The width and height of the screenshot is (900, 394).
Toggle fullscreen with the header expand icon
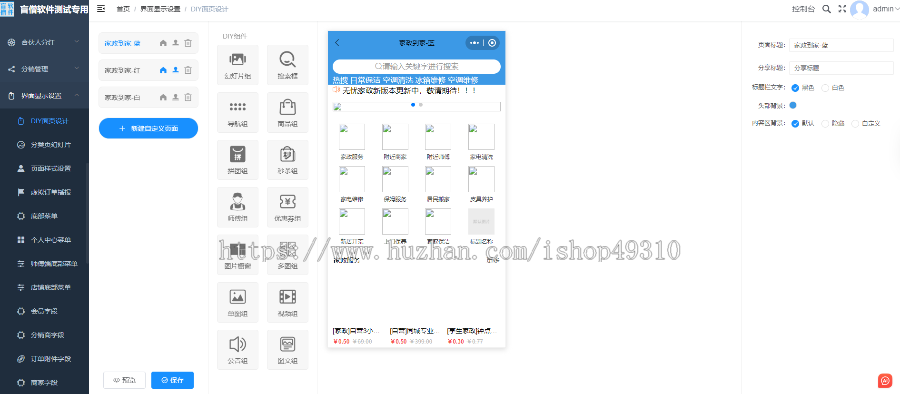click(x=842, y=9)
